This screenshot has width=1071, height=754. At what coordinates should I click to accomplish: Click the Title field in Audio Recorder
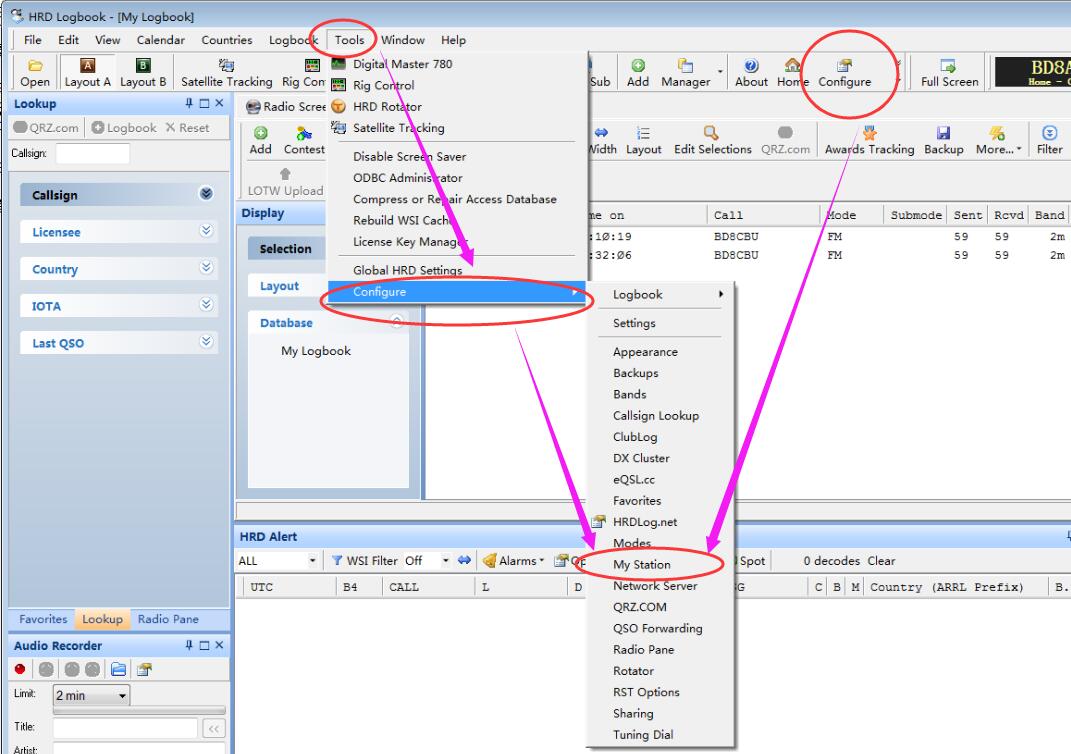(x=125, y=729)
